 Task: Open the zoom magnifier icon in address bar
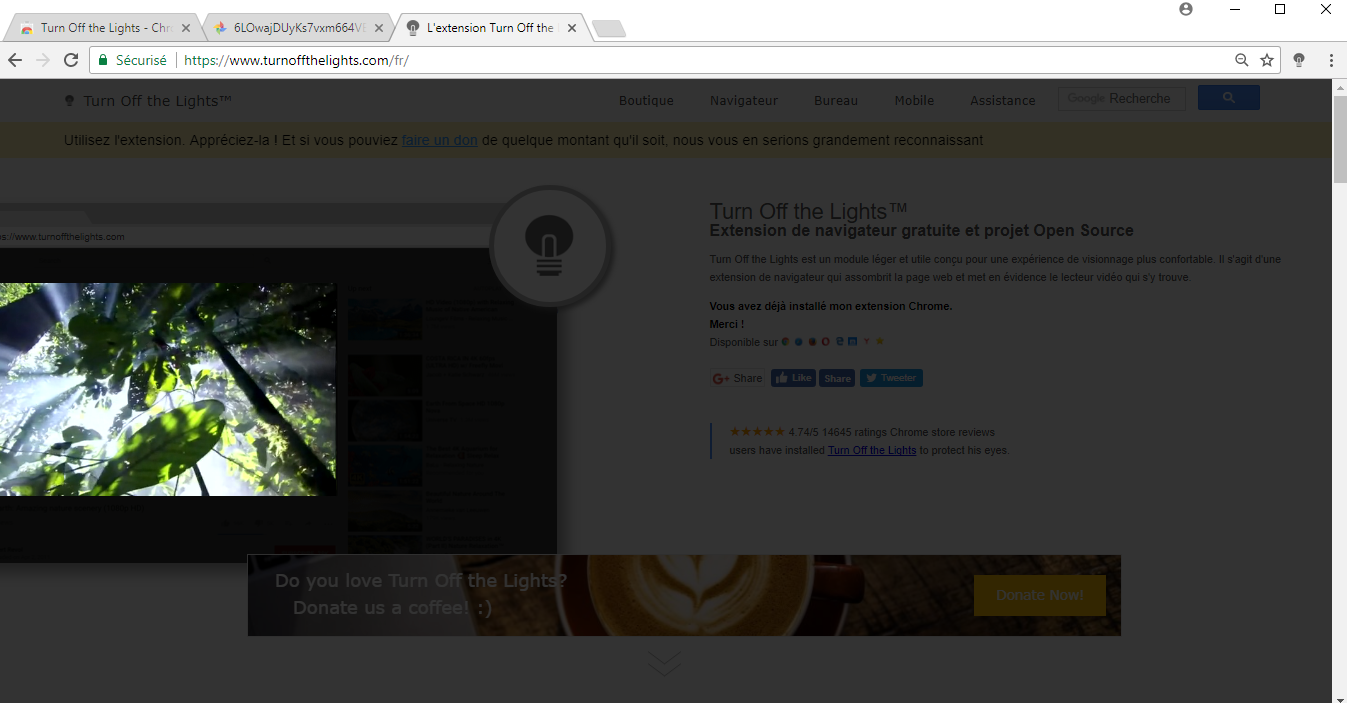pyautogui.click(x=1242, y=60)
